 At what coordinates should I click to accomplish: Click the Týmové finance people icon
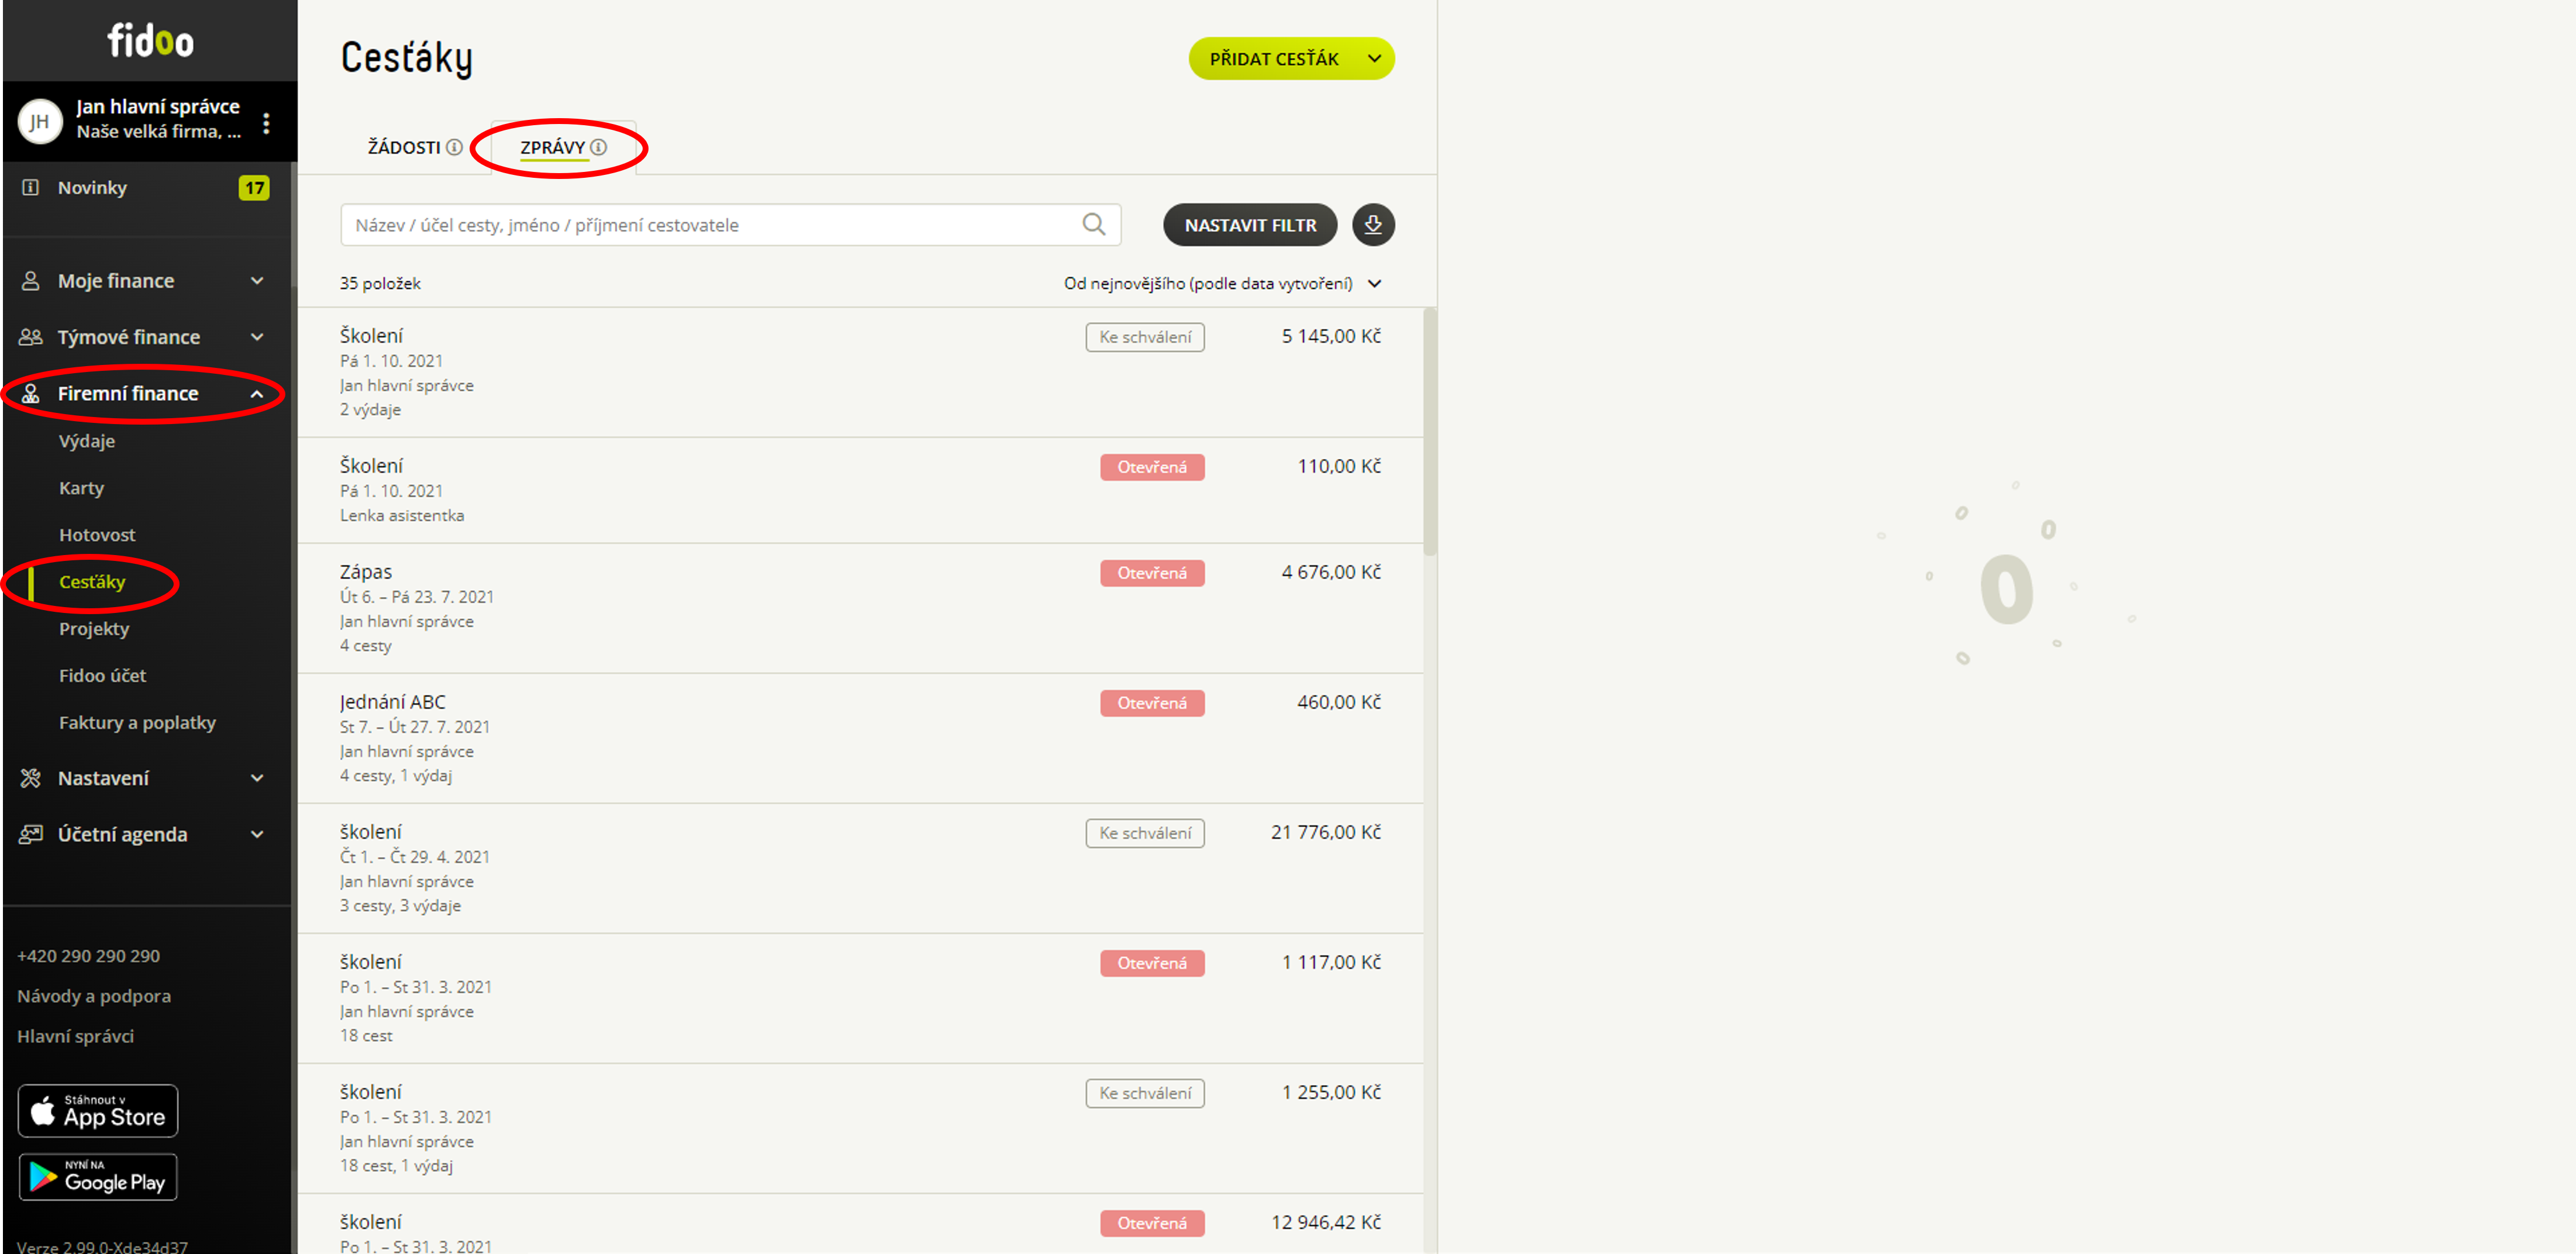pyautogui.click(x=31, y=337)
